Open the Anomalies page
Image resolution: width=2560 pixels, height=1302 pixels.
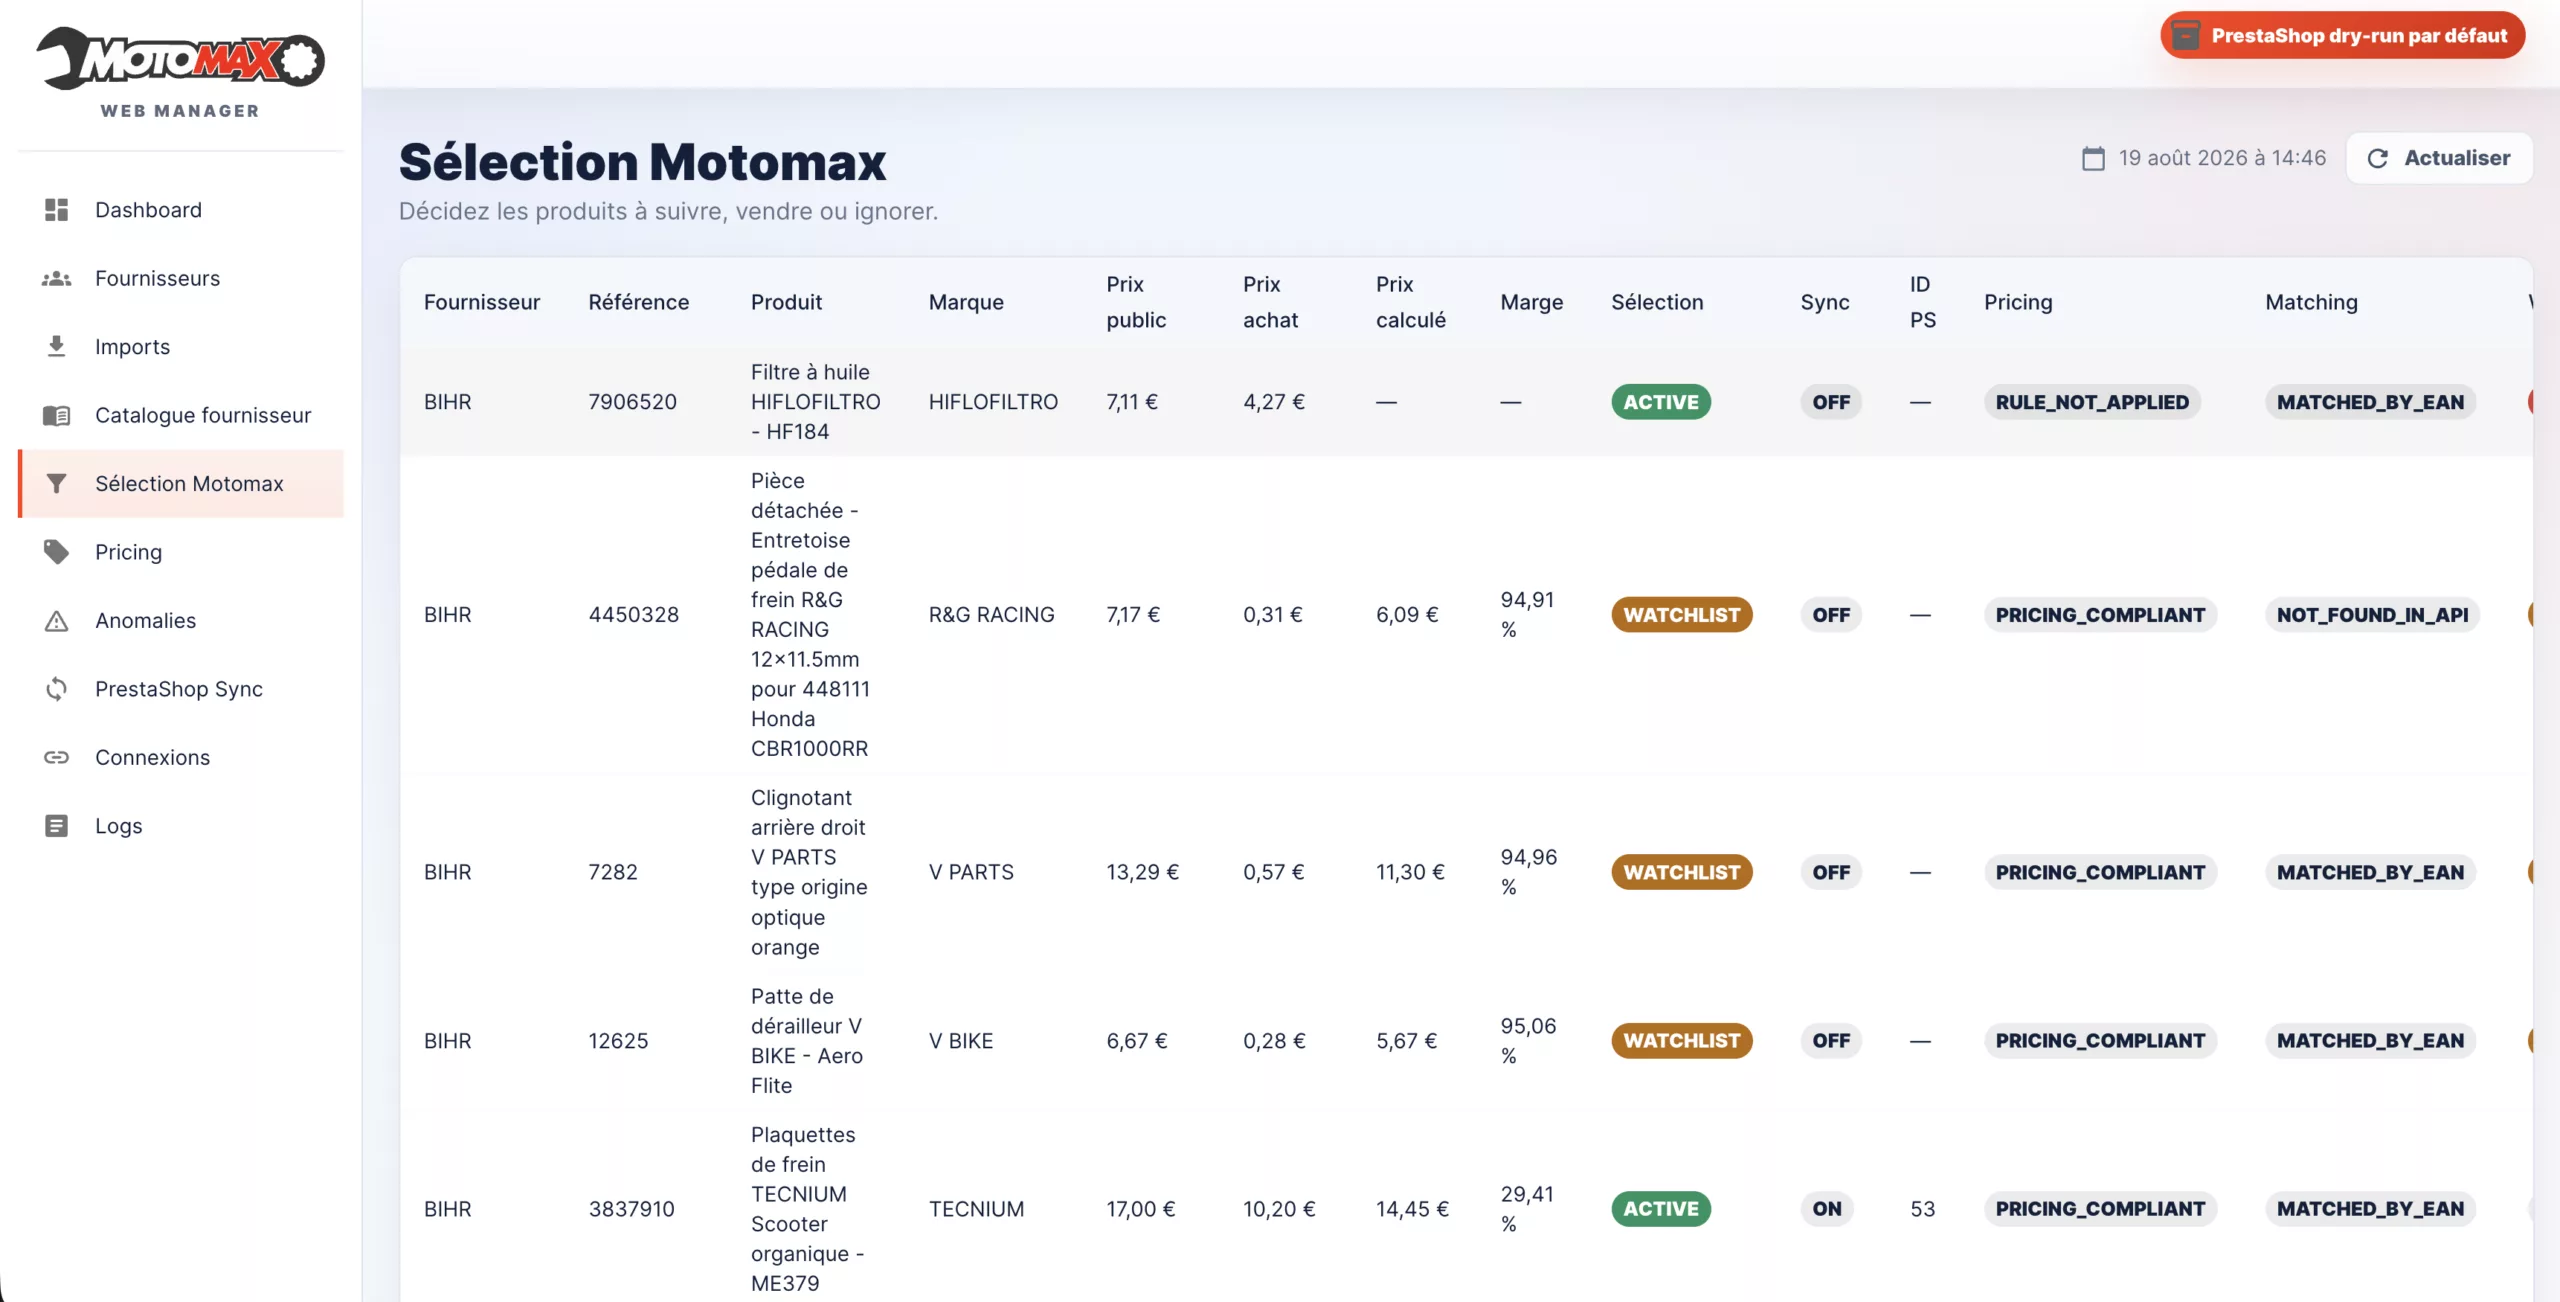point(181,621)
